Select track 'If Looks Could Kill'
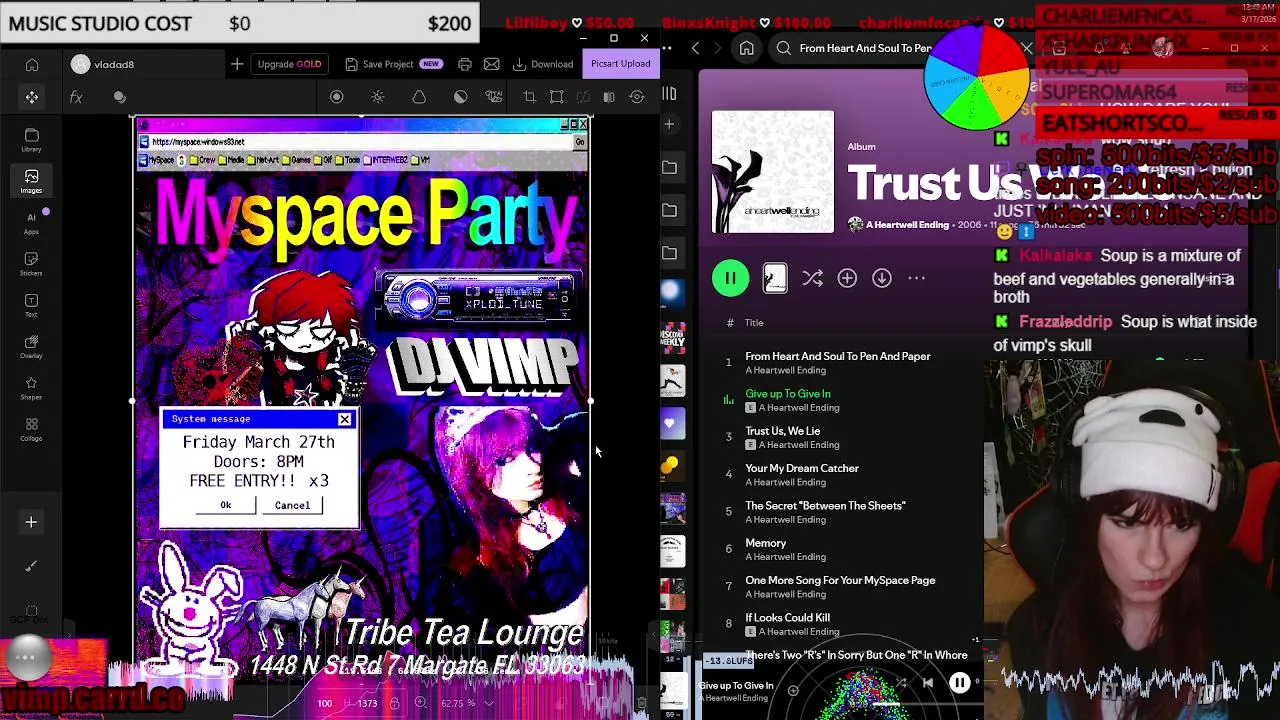The image size is (1280, 720). [x=787, y=618]
